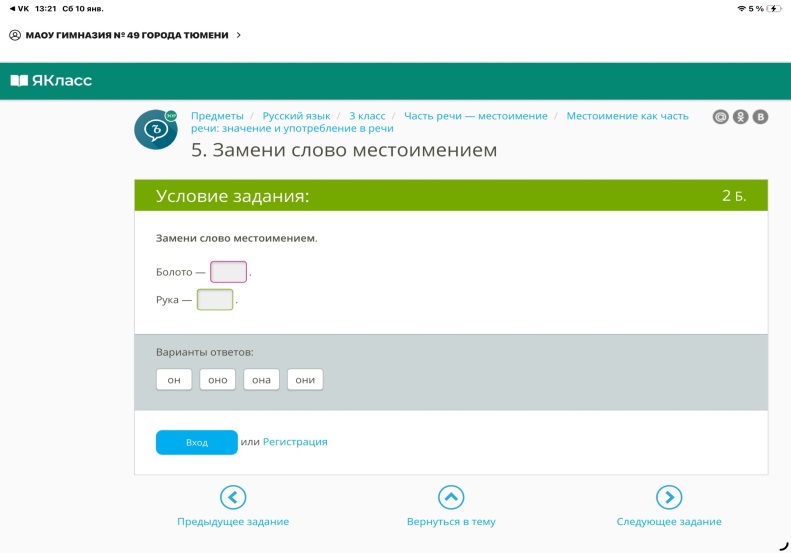Click the answer field after «Рука»

pos(215,299)
